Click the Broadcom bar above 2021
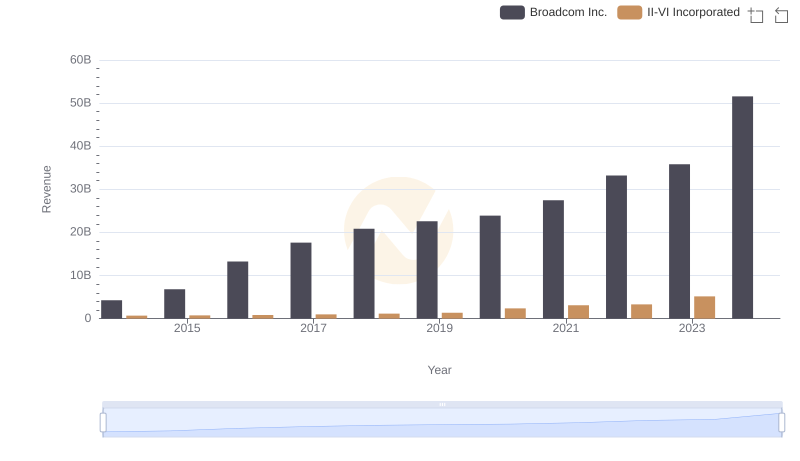The width and height of the screenshot is (800, 461). tap(553, 260)
